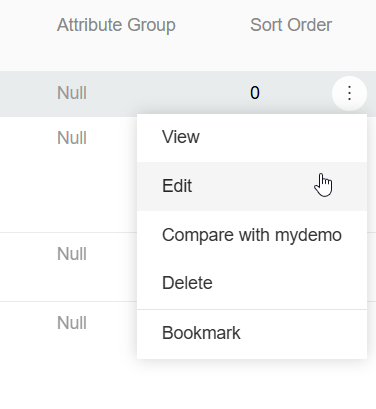
Task: Click blank area left of fourth row Null
Action: pyautogui.click(x=27, y=323)
